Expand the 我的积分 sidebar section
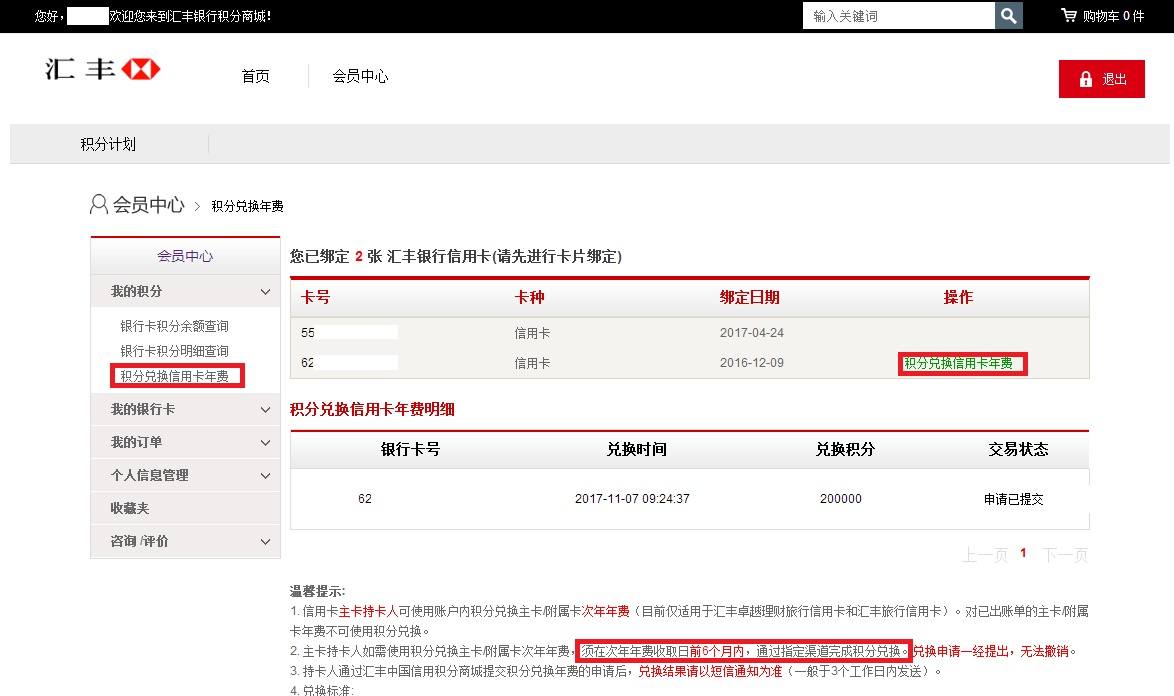Viewport: 1174px width, 696px height. click(185, 291)
